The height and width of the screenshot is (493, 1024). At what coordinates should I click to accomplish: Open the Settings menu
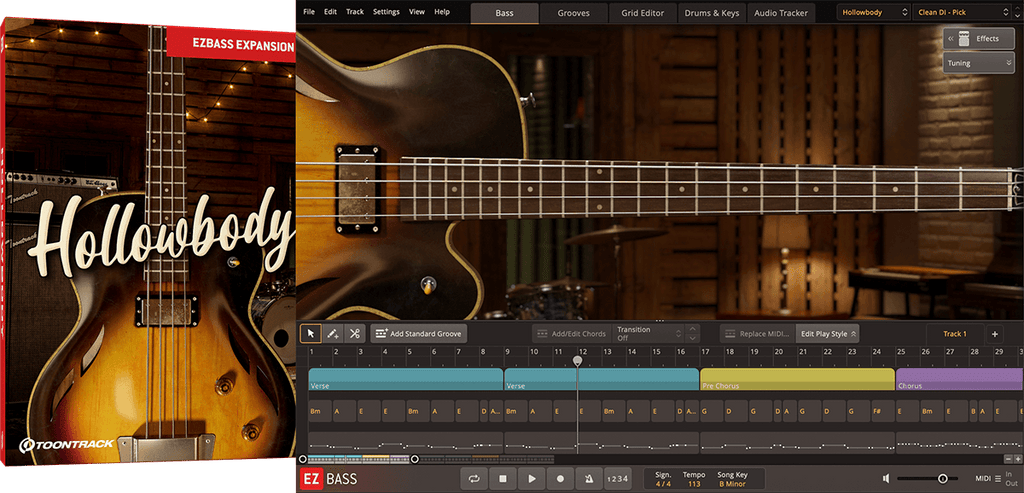(x=386, y=12)
